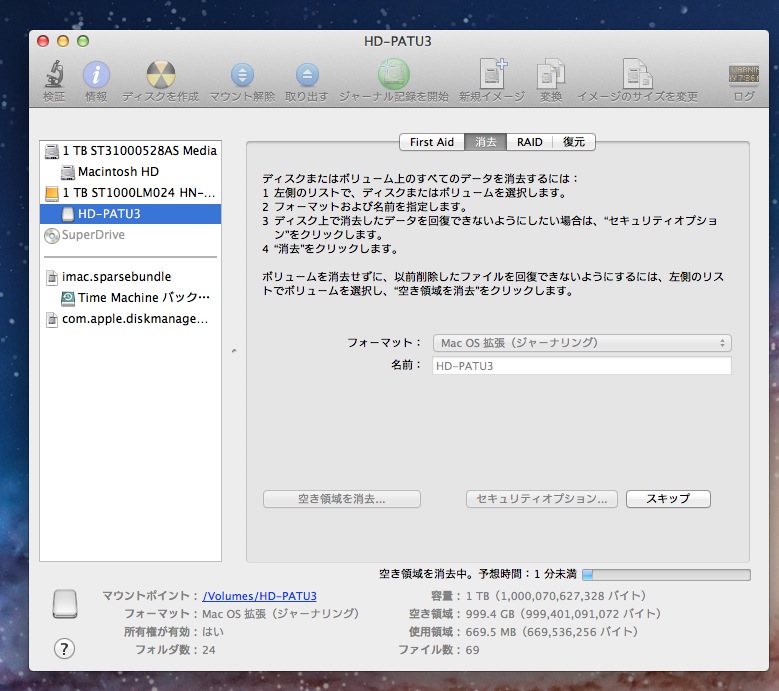
Task: Click the ファイル数 69 value
Action: (472, 650)
